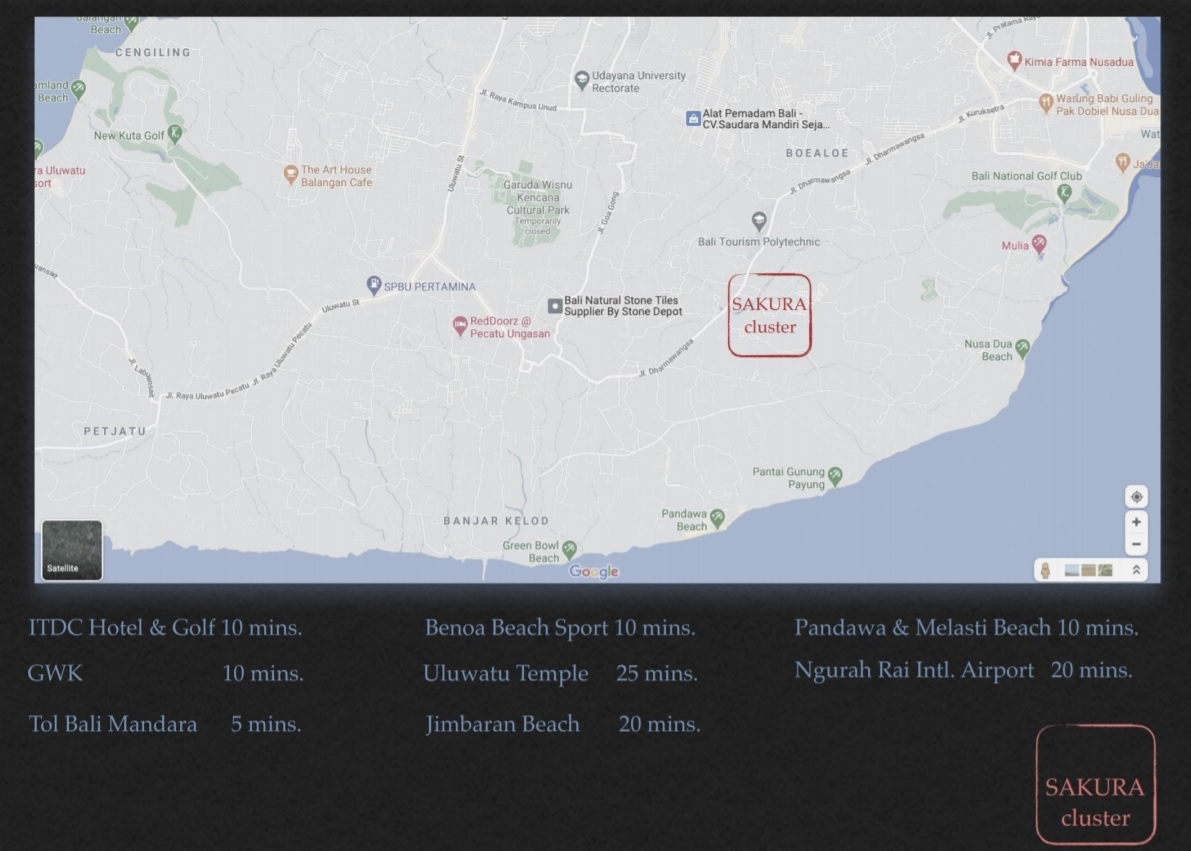Click the BANJAR KELOD area label
1191x851 pixels.
496,520
